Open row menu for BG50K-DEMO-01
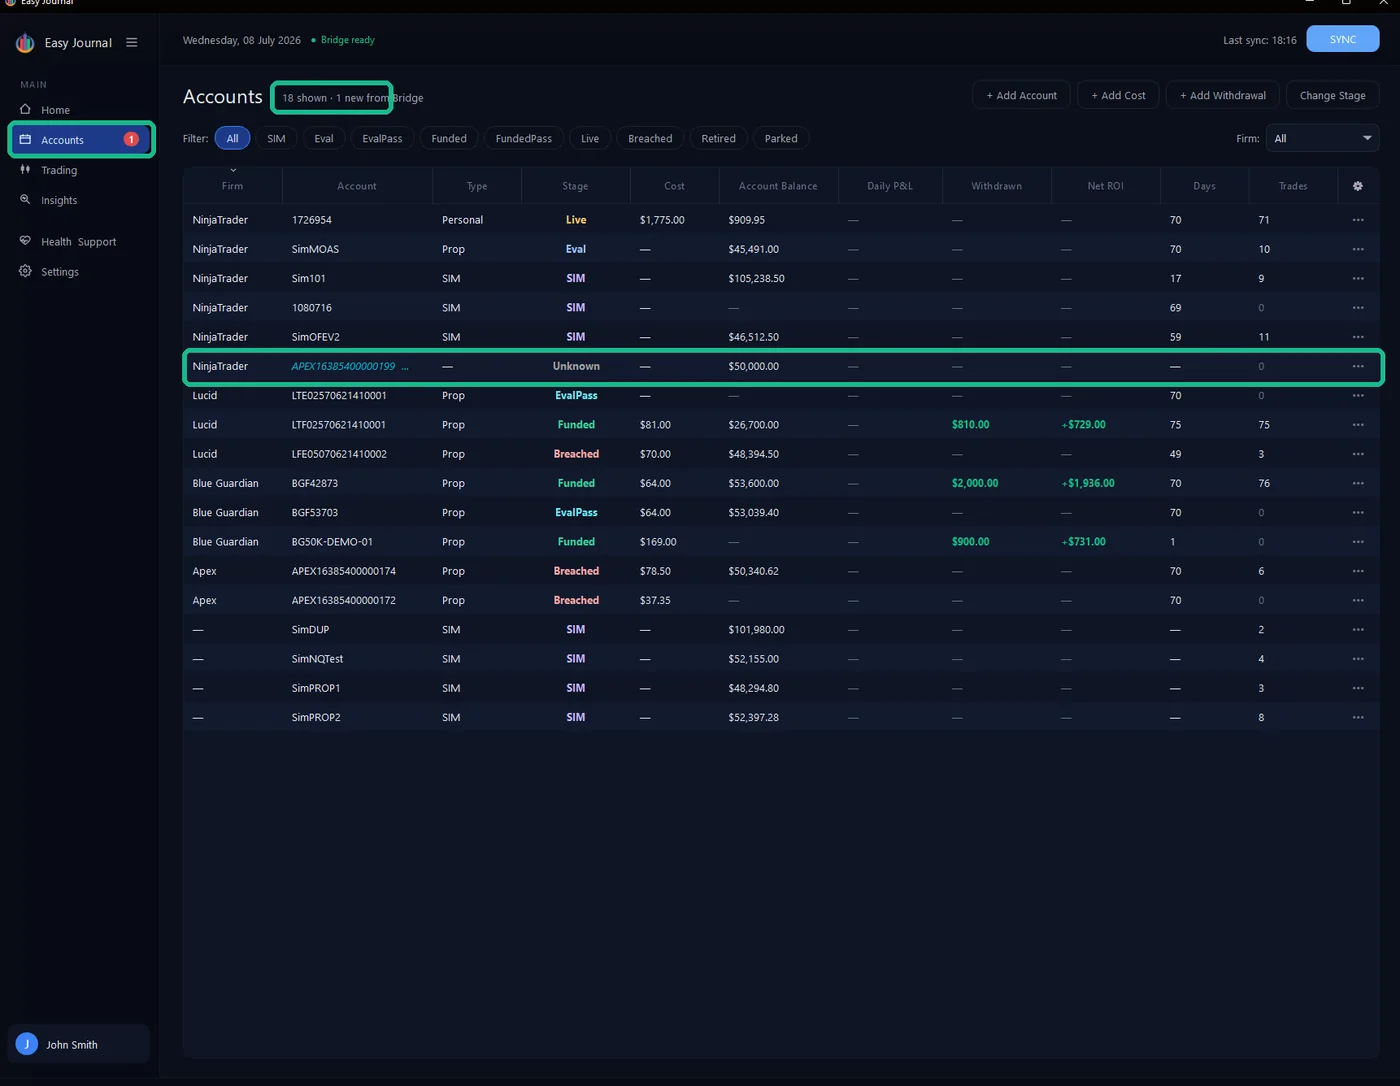Screen dimensions: 1400x1086 point(1357,542)
